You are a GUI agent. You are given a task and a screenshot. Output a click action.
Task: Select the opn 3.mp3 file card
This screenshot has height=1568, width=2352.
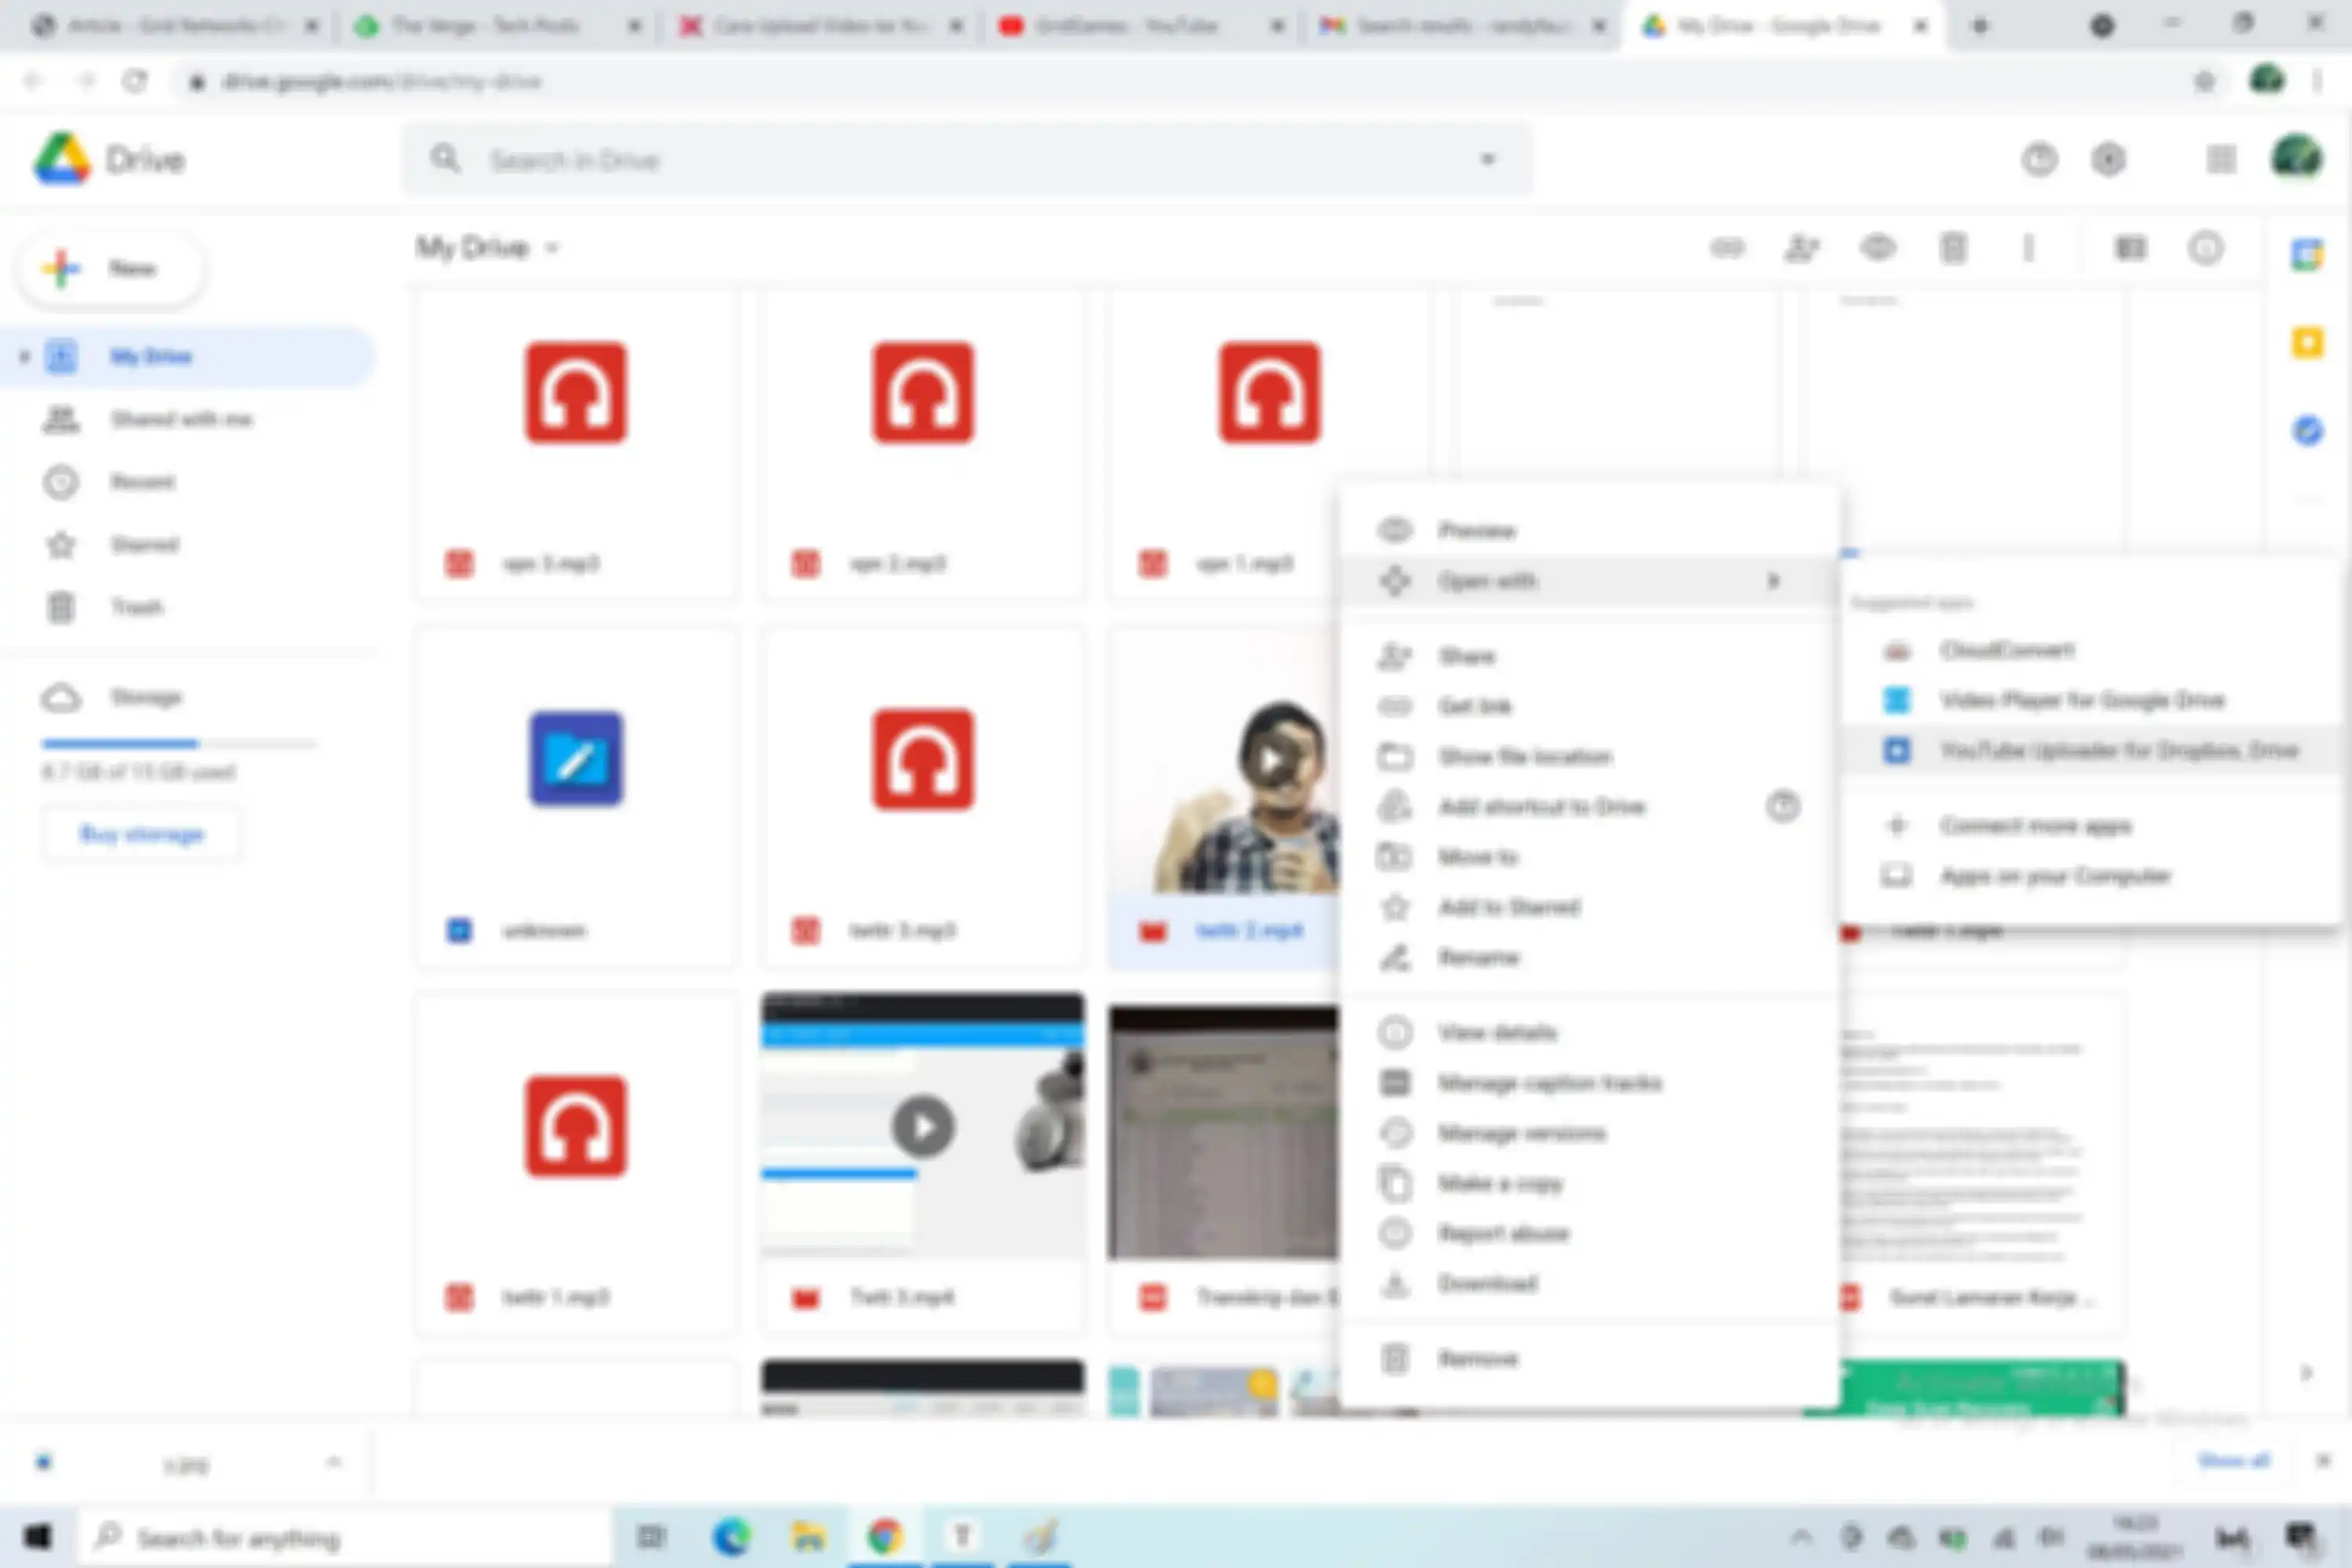point(577,444)
